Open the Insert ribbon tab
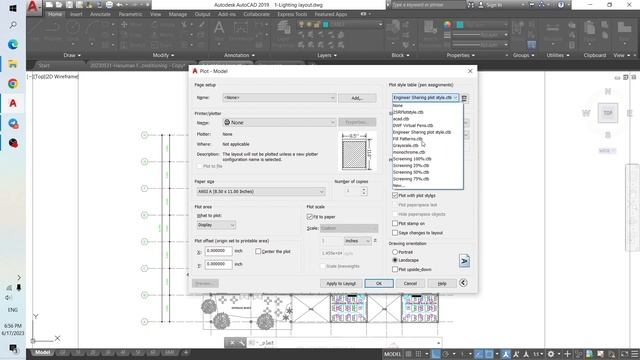Screen dimensions: 640x360 coord(76,14)
